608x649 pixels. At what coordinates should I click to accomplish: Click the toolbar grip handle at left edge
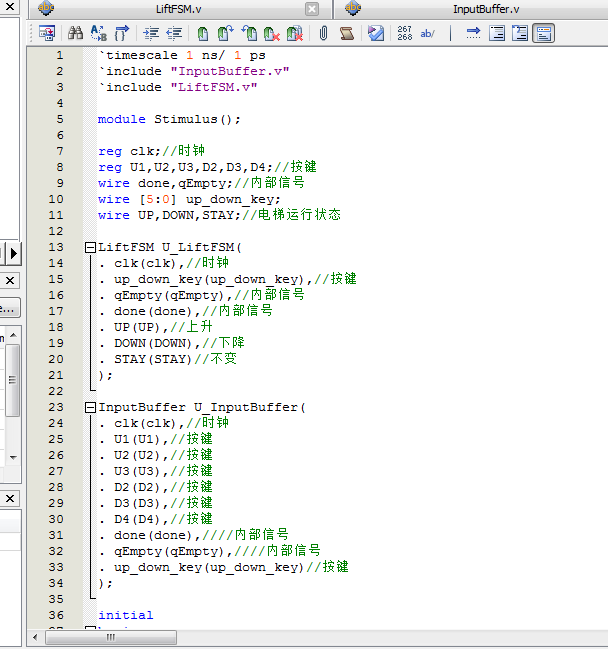[x=31, y=33]
